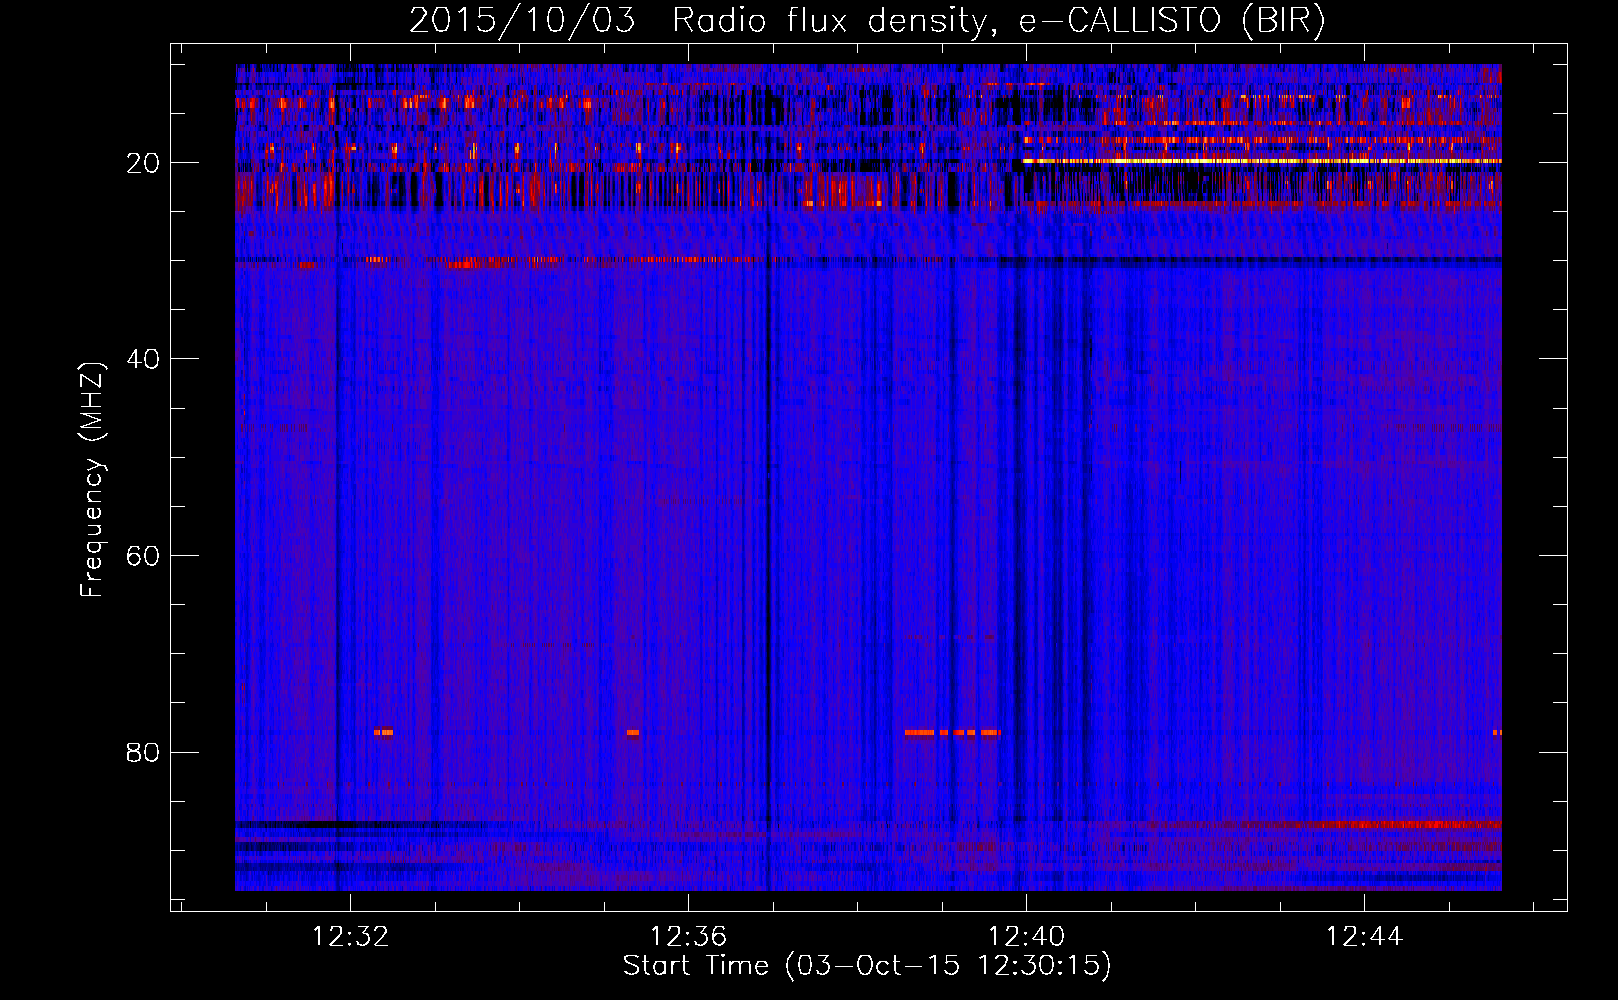Click the plot title "2015/10/03 Radio flux density, e-CALLISTO (BIR)"
The image size is (1618, 1000).
pos(867,21)
